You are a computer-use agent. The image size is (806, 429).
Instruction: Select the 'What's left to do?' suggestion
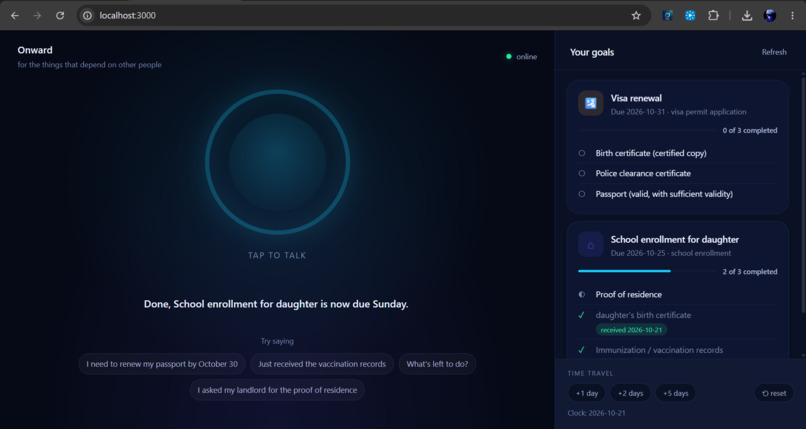click(x=437, y=364)
